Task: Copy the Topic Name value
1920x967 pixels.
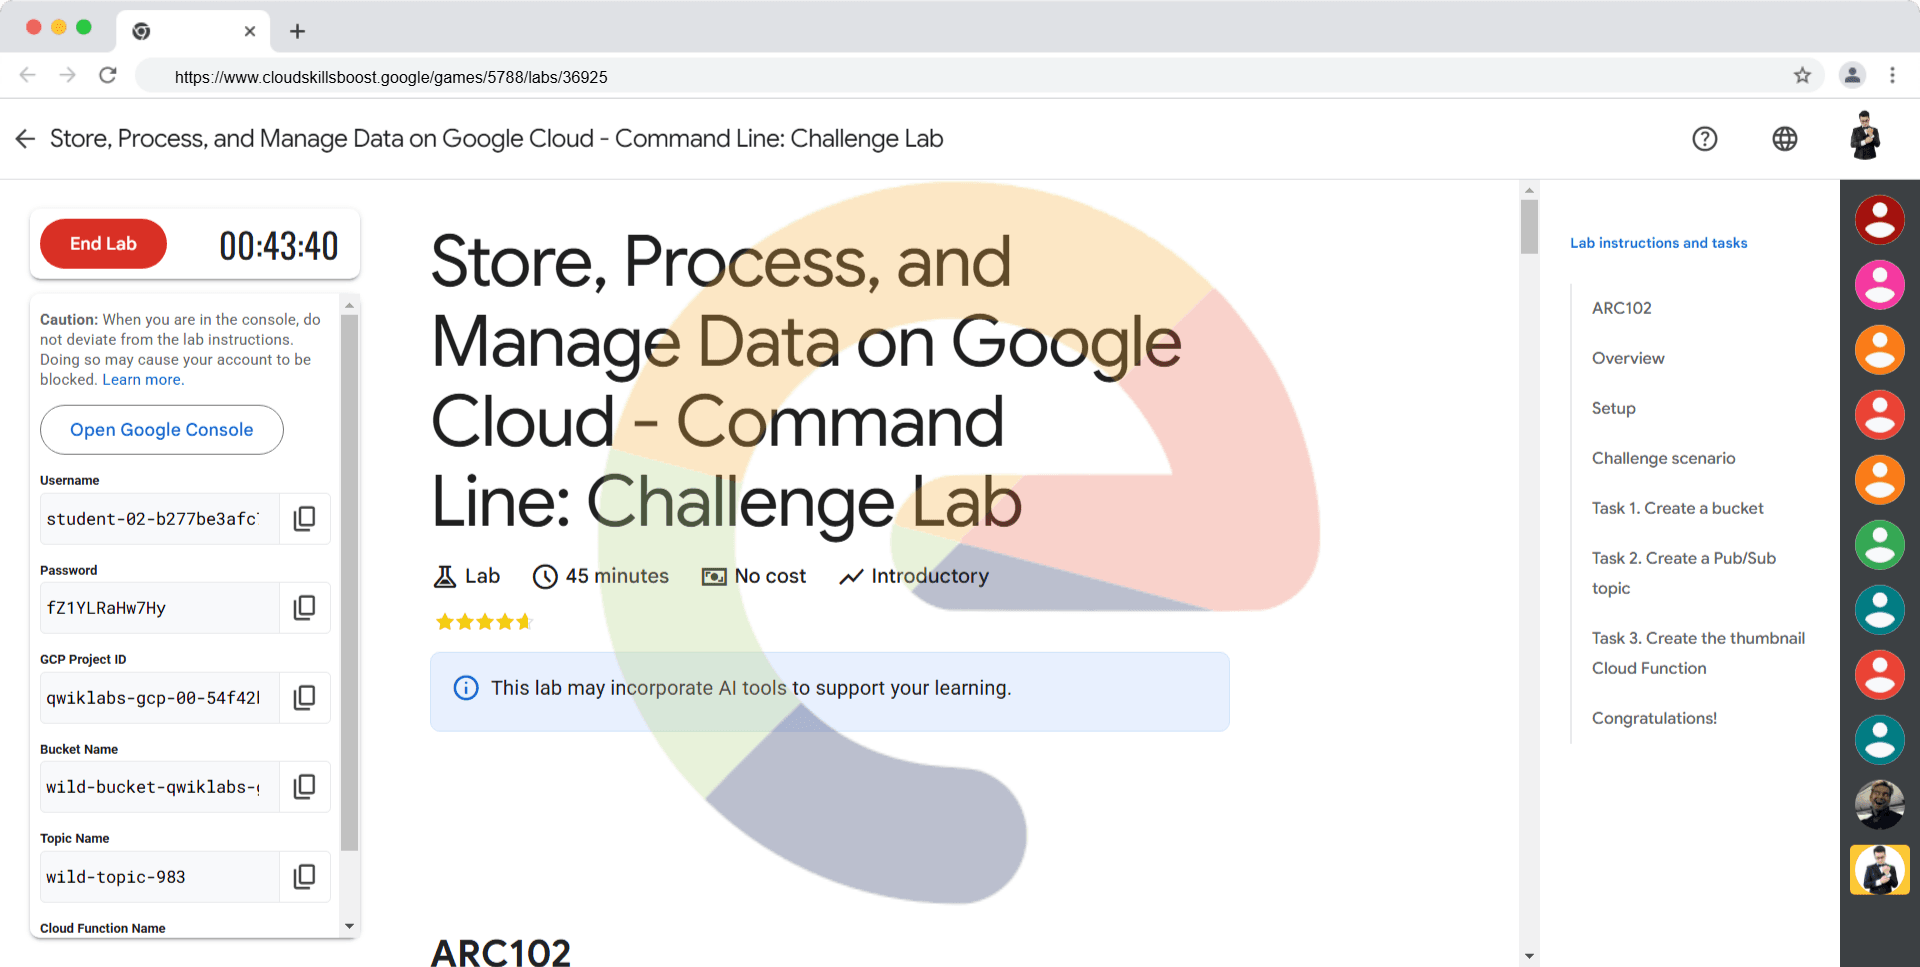Action: (304, 877)
